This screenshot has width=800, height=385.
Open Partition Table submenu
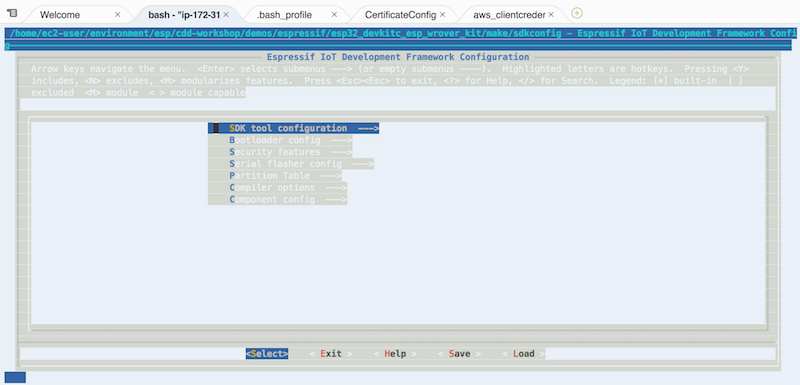[274, 175]
